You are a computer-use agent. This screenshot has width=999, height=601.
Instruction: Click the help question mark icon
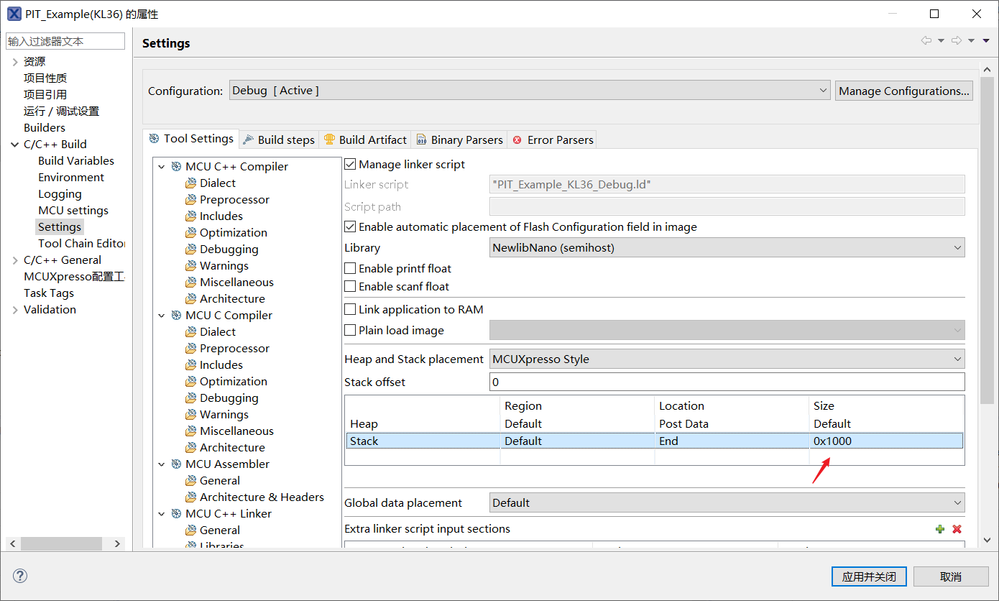point(20,576)
